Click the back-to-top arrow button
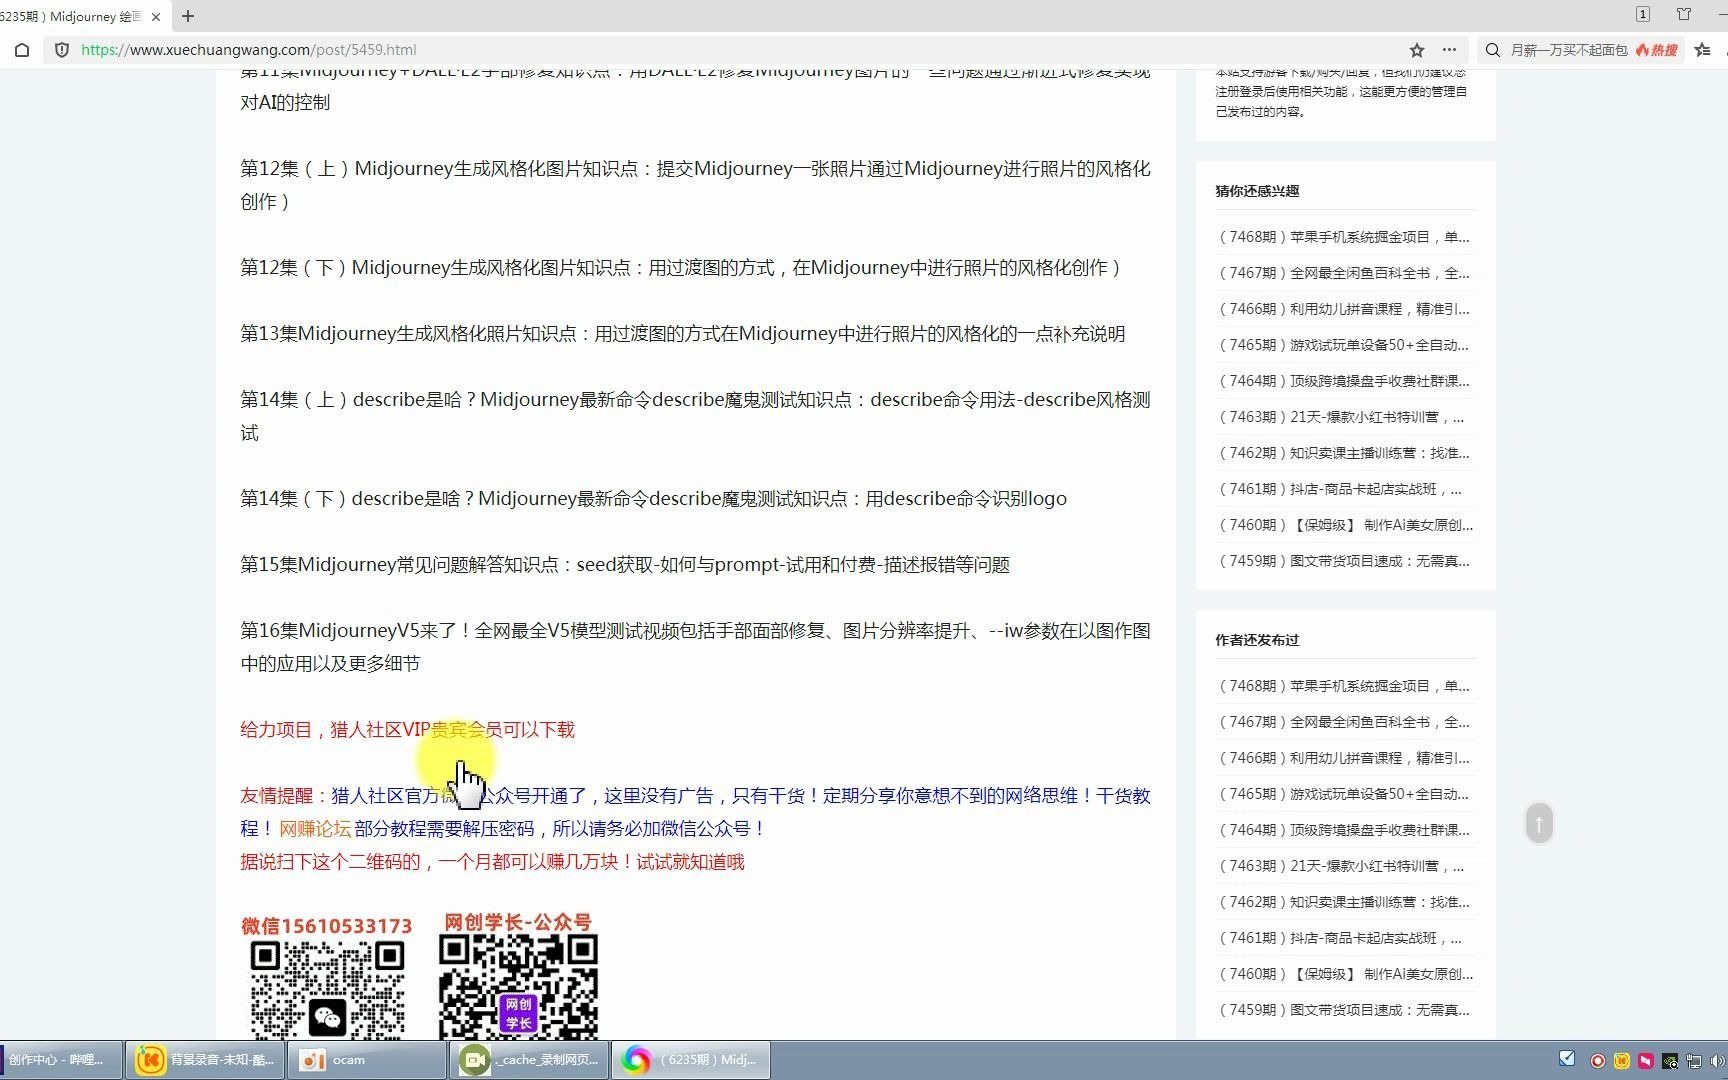This screenshot has height=1080, width=1728. pos(1539,824)
